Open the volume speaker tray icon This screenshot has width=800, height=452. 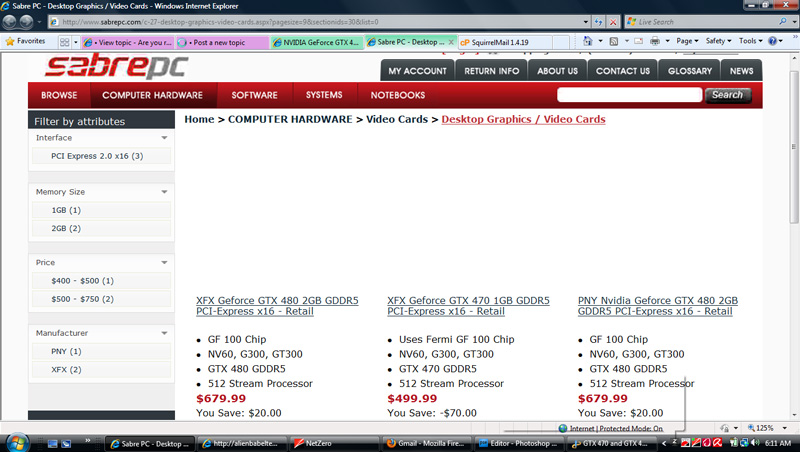(x=755, y=443)
